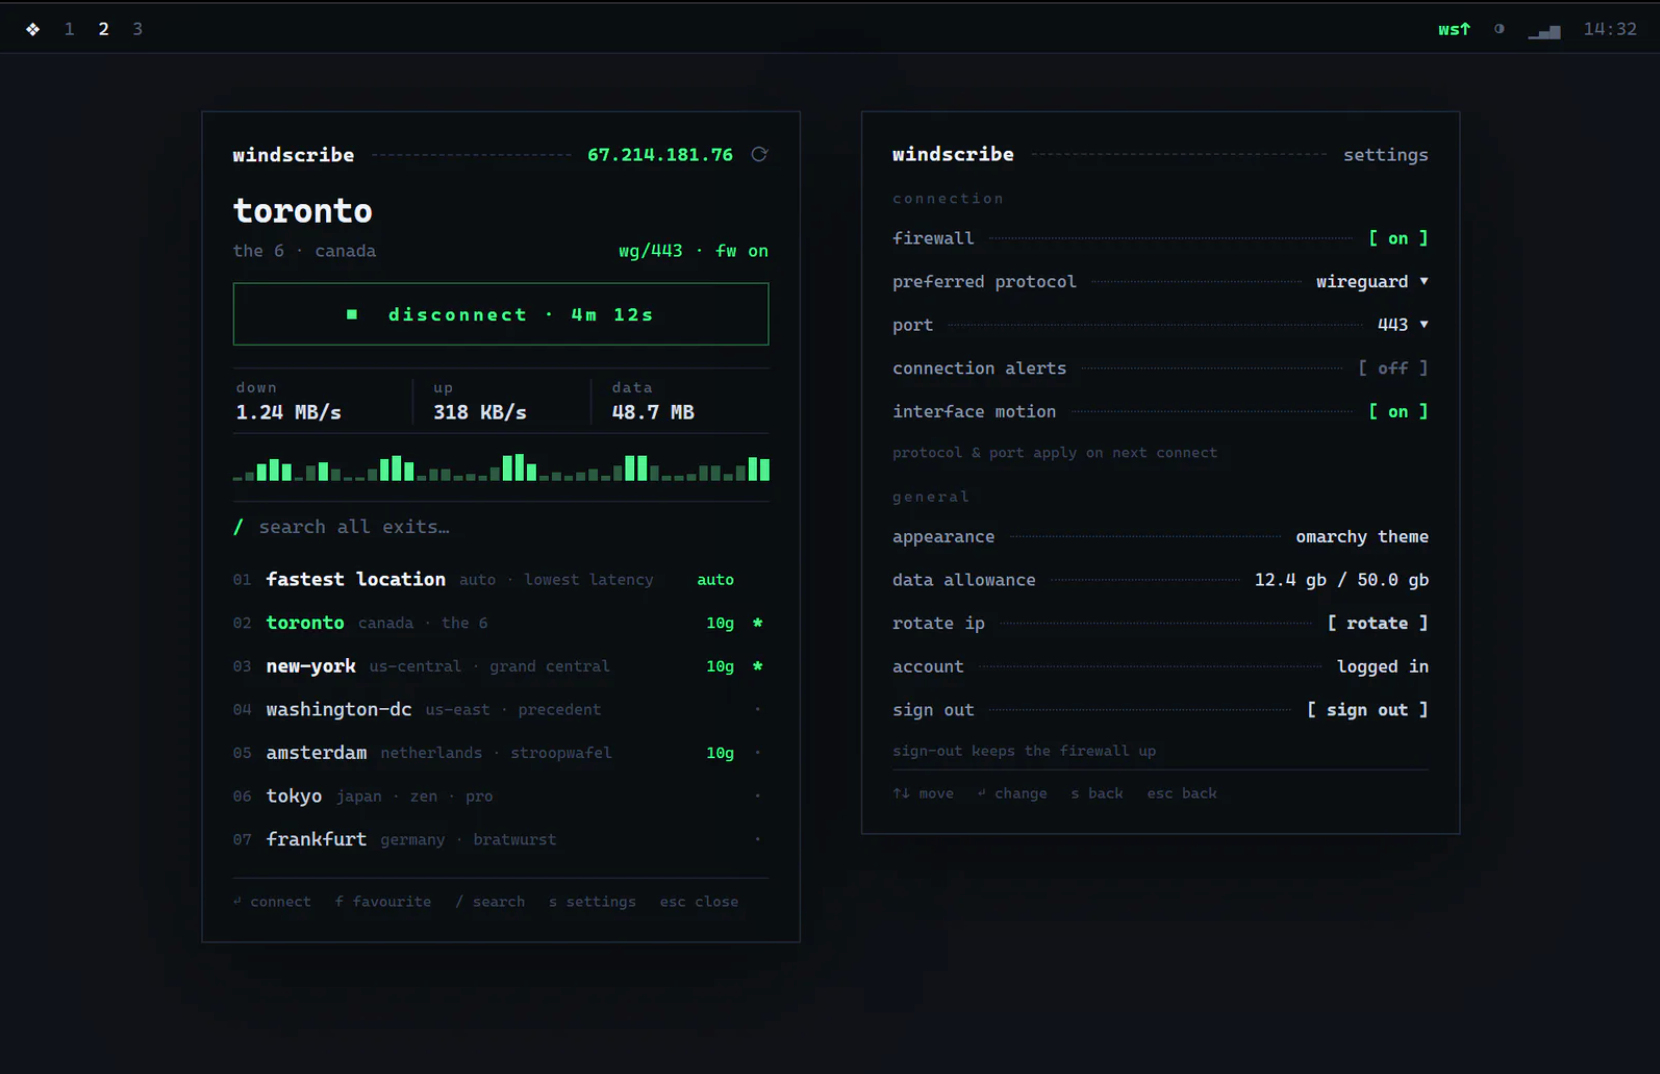Image resolution: width=1660 pixels, height=1074 pixels.
Task: Select the fastest location row
Action: click(x=501, y=579)
